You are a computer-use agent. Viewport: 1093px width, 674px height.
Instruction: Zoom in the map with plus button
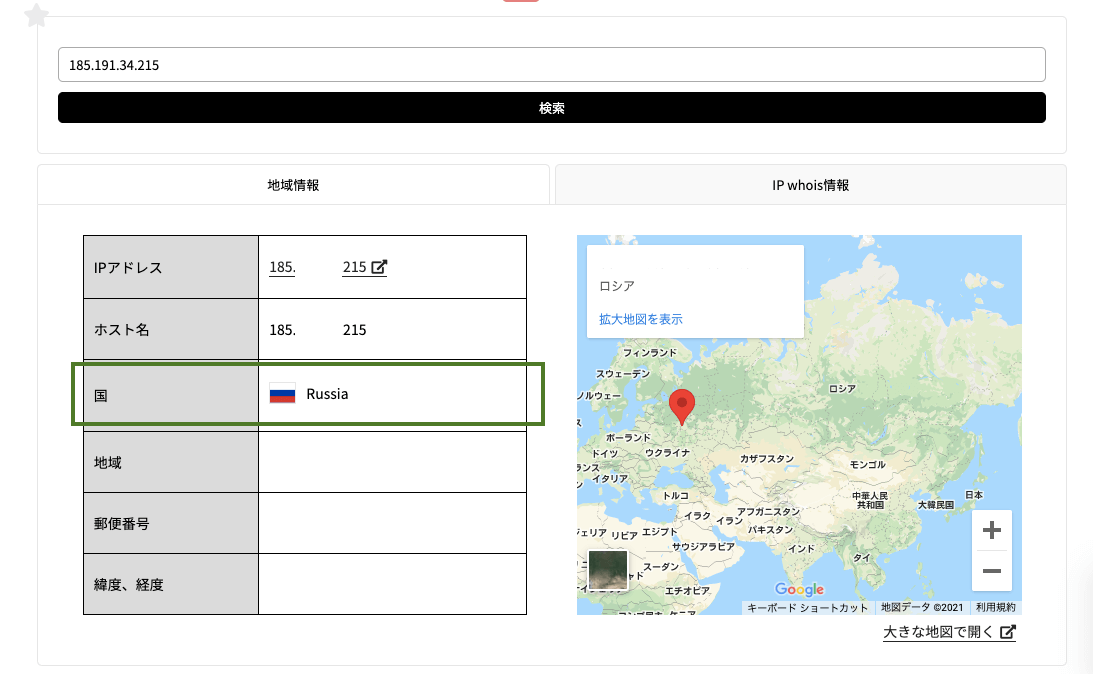pyautogui.click(x=991, y=530)
